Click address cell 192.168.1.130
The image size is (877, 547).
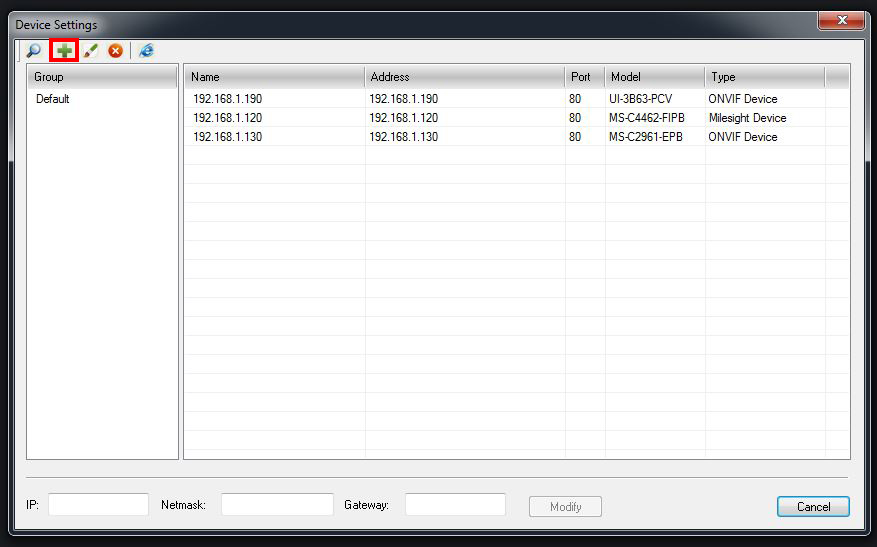click(403, 137)
